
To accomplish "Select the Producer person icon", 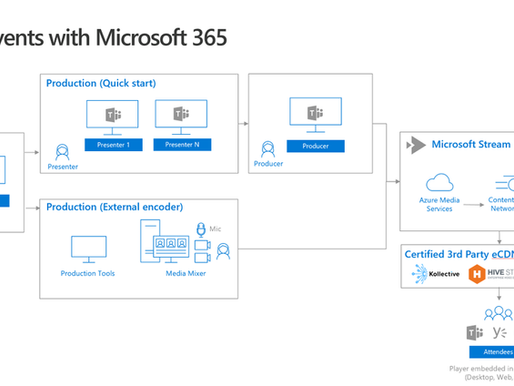I will 268,149.
